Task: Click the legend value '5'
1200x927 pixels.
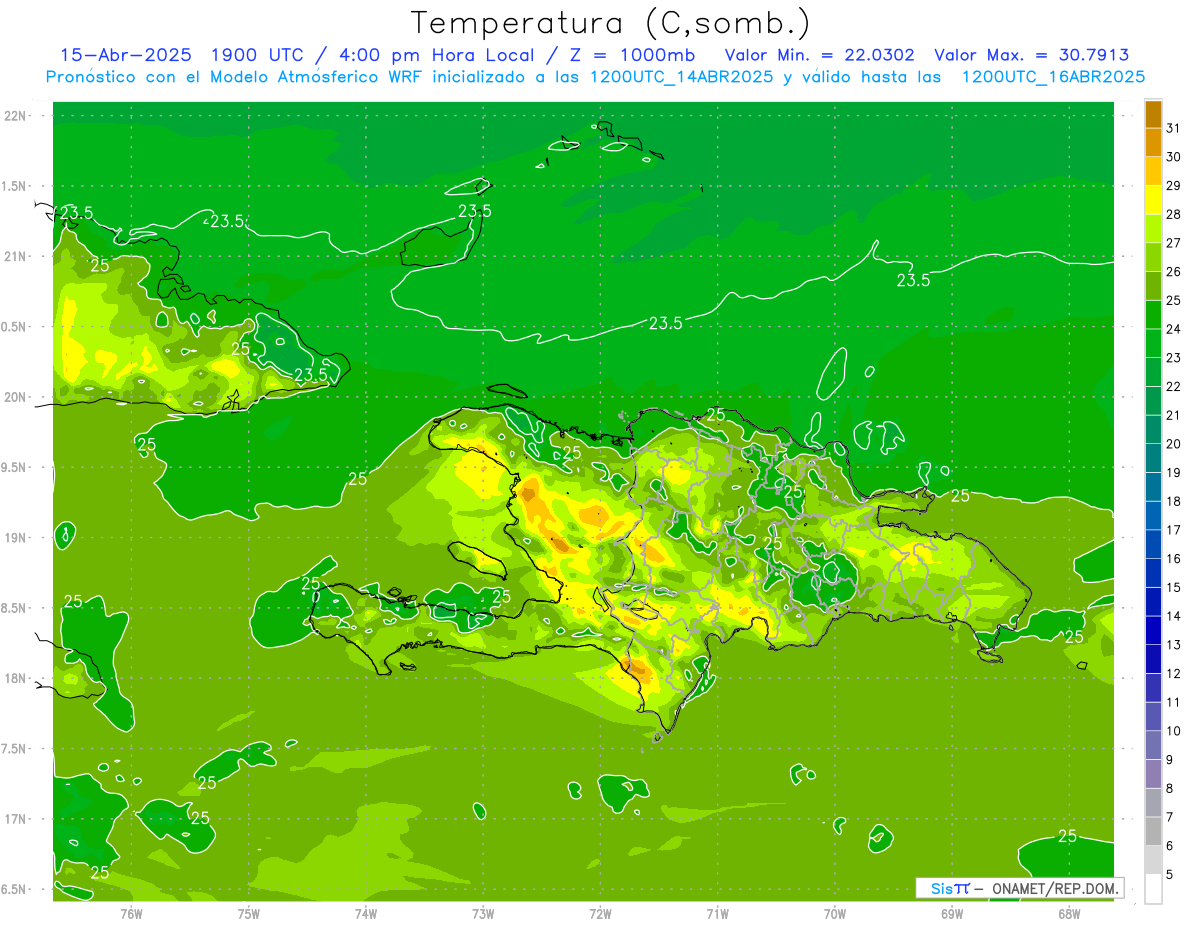Action: (1170, 874)
